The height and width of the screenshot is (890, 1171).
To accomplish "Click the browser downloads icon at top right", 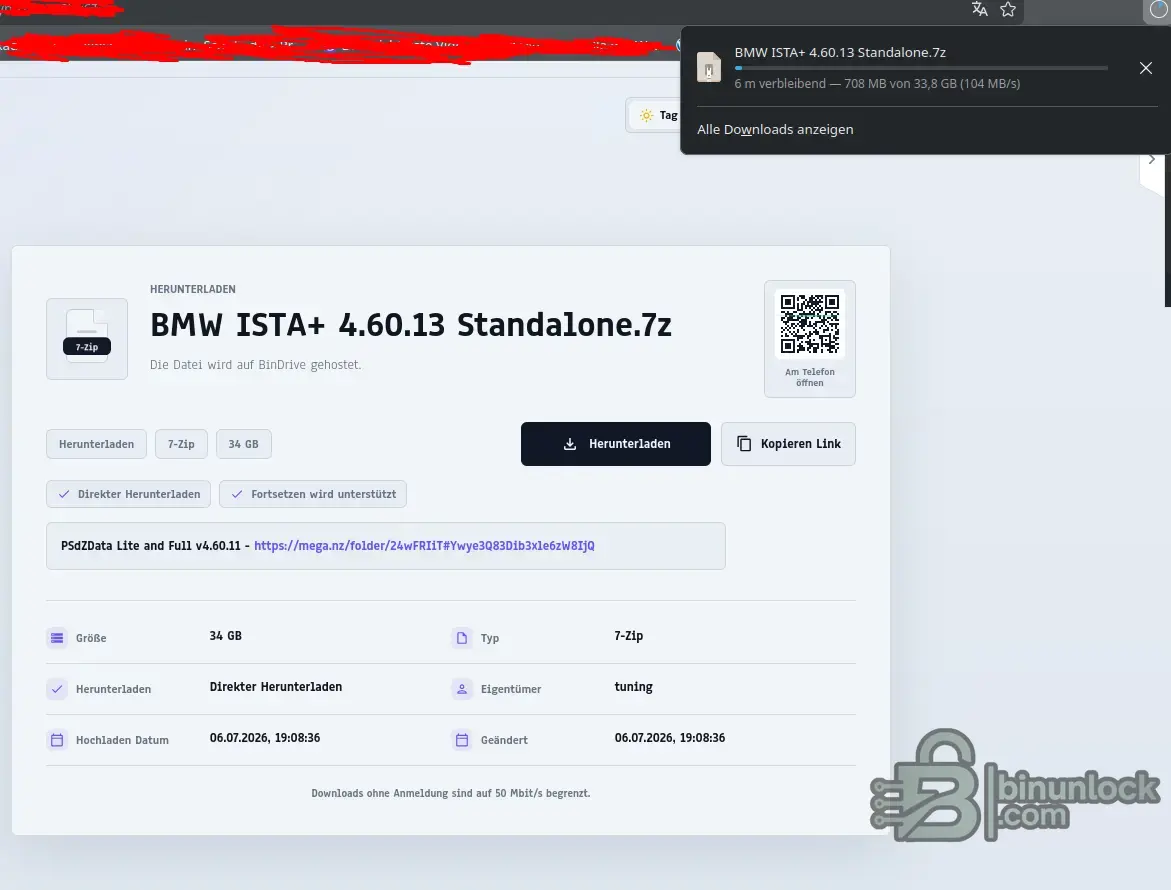I will coord(1158,9).
